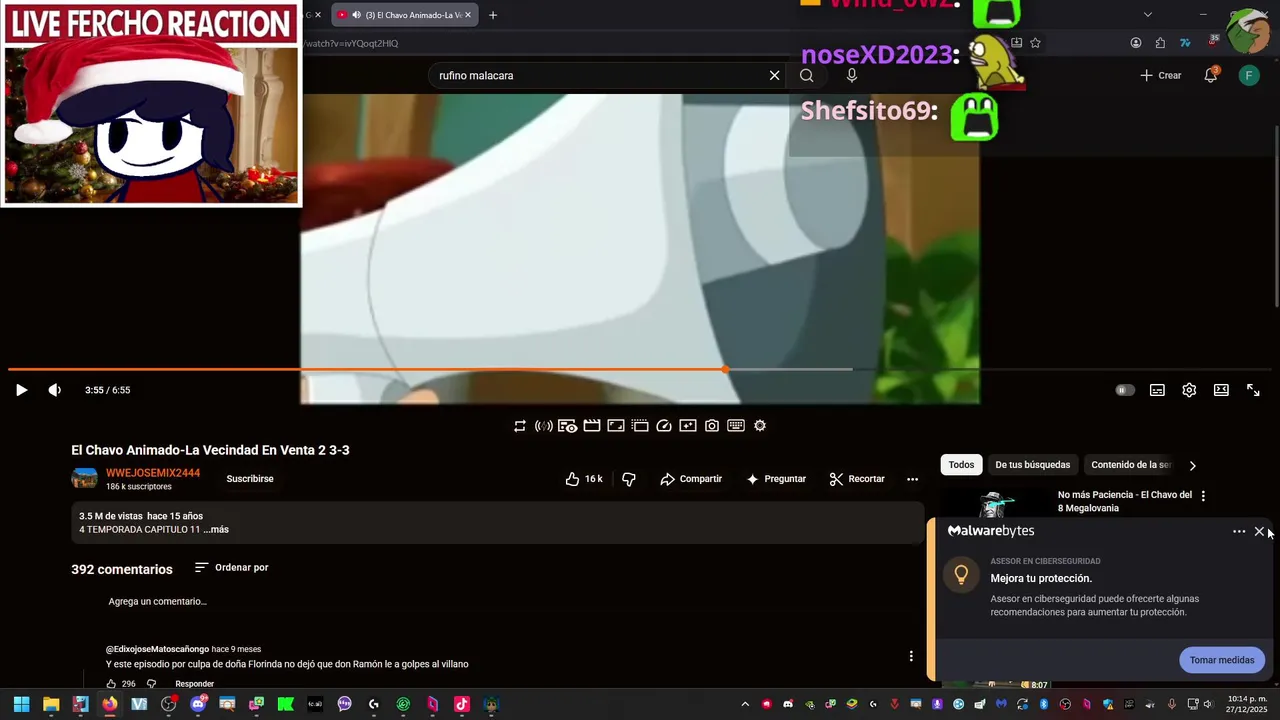Click 'Tomar medidas' in Malwarebytes popup
This screenshot has height=720, width=1280.
1221,660
